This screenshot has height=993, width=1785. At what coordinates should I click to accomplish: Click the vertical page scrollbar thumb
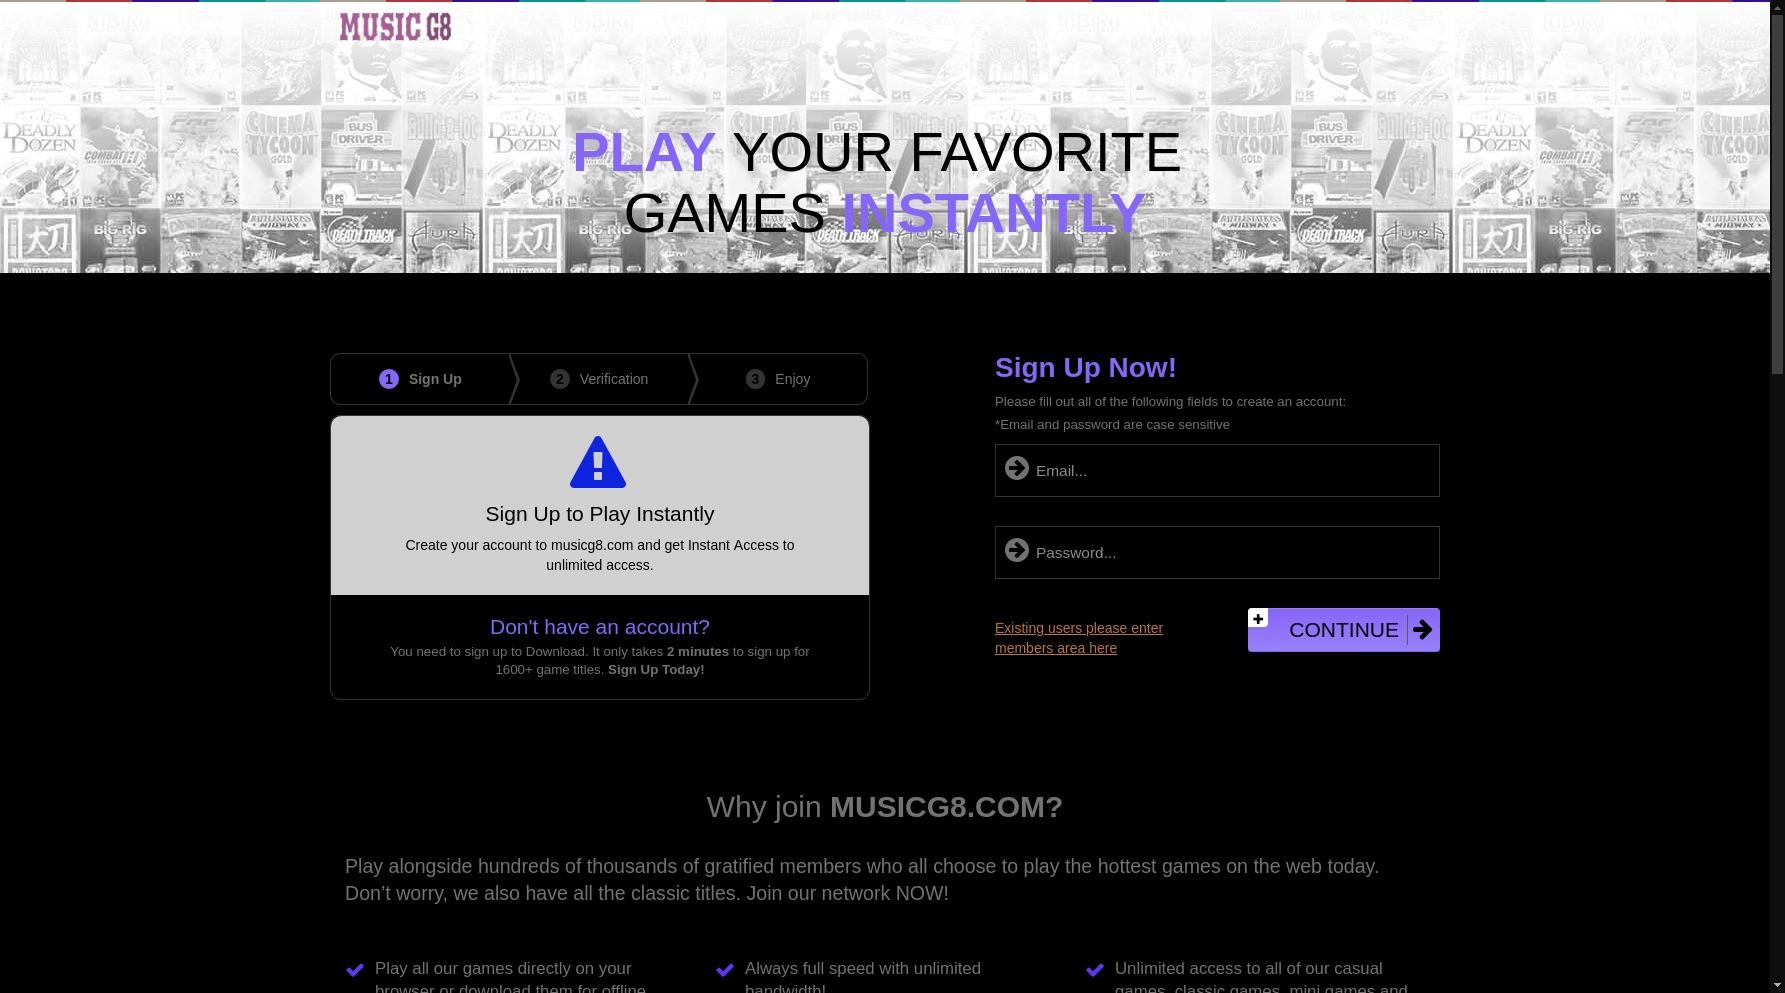1777,188
